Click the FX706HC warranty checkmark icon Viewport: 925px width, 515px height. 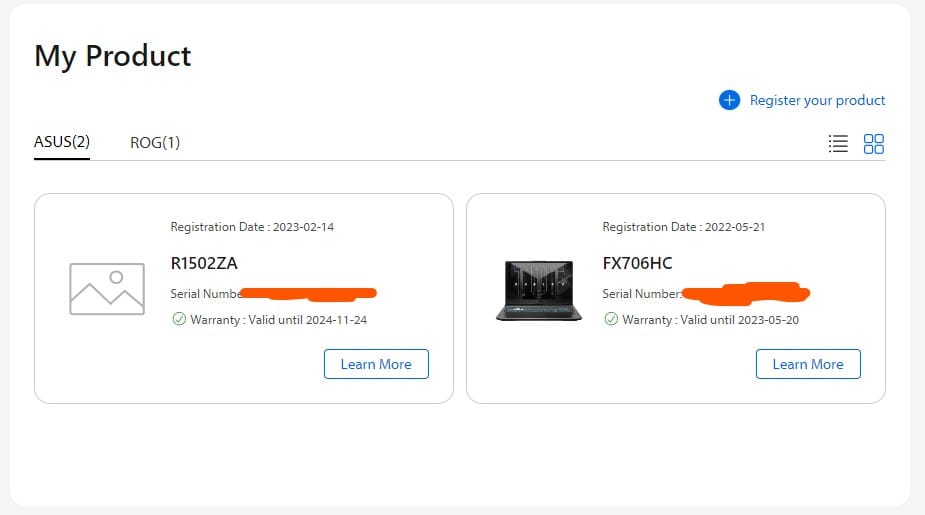coord(610,320)
